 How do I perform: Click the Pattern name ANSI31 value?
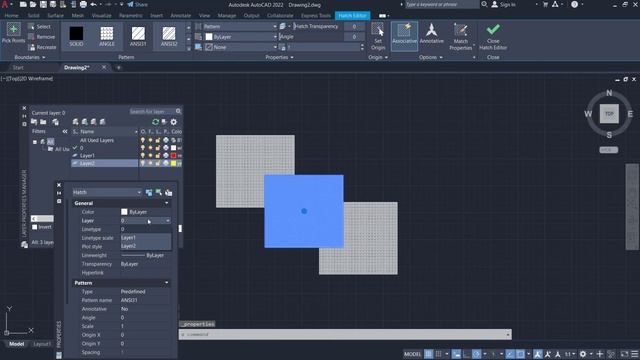129,300
